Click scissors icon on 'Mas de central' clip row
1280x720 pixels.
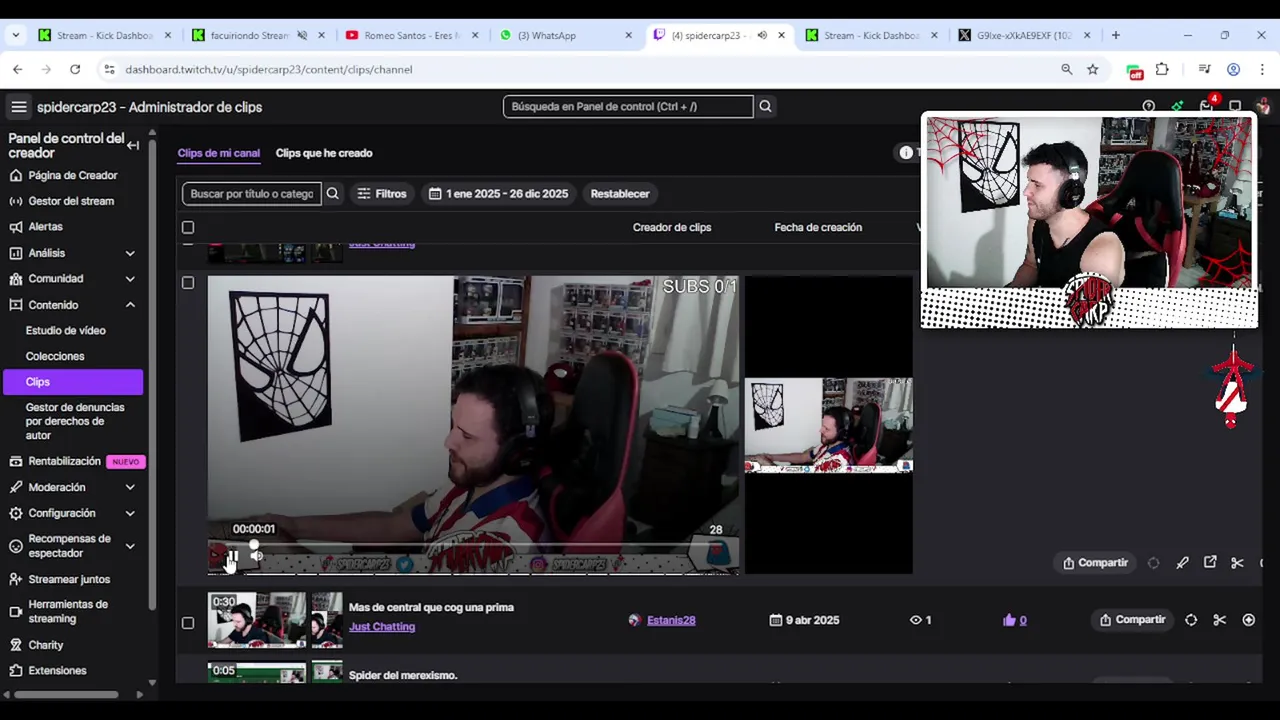(x=1219, y=620)
